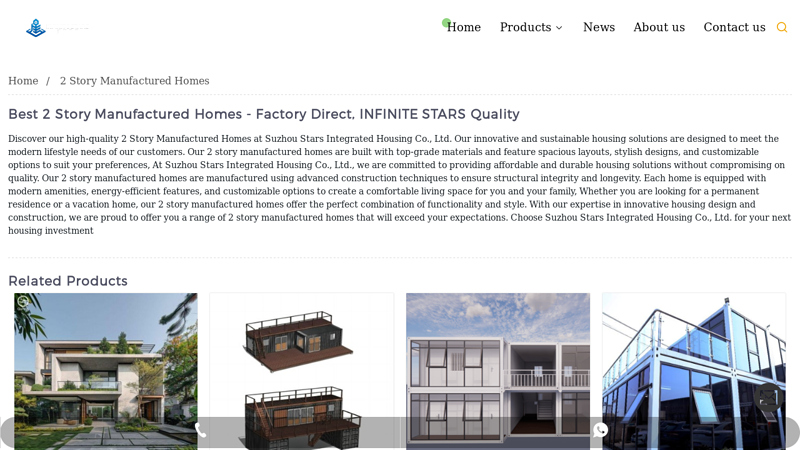The height and width of the screenshot is (450, 800).
Task: Open the Contact us page
Action: [734, 28]
